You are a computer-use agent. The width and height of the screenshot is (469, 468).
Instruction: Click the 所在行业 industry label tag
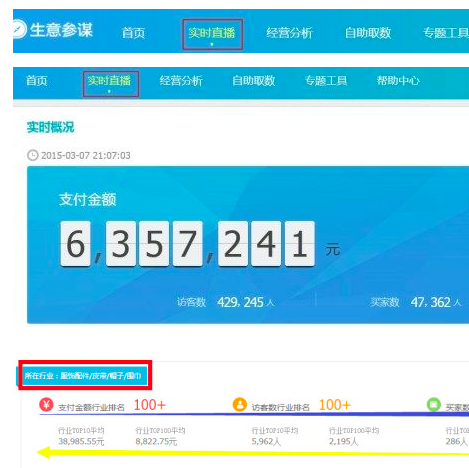point(83,376)
